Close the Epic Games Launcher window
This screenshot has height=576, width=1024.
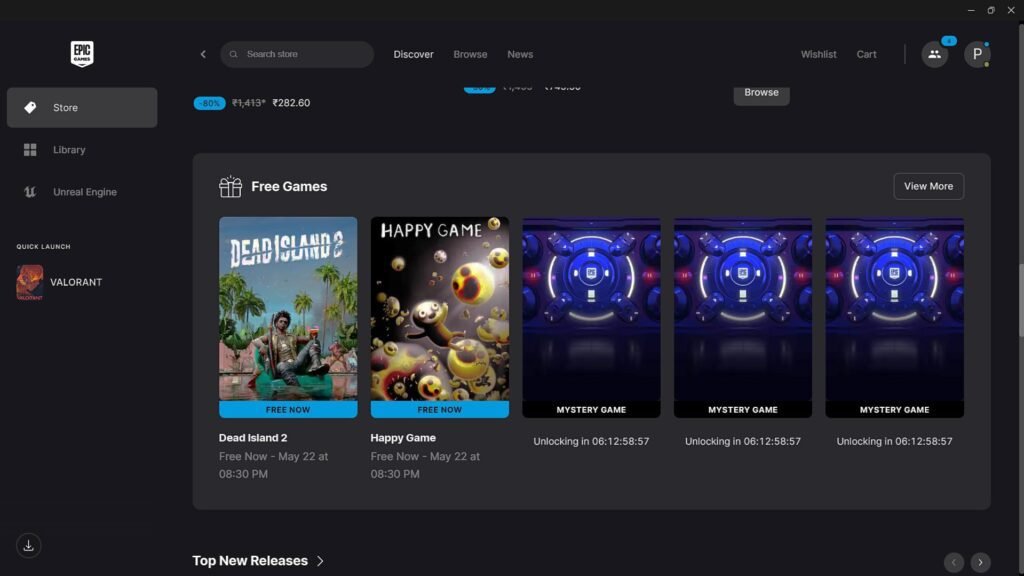(x=1011, y=10)
